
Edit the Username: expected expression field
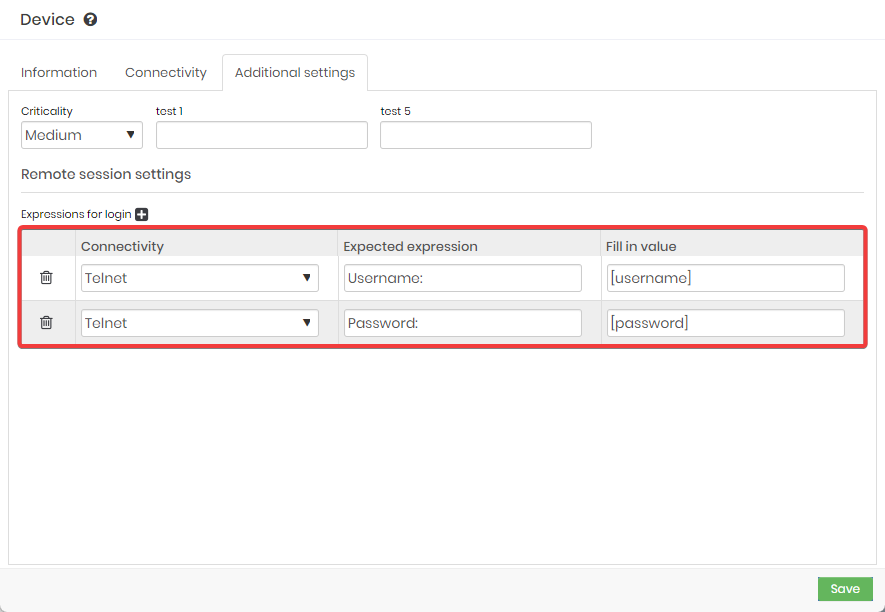(x=463, y=278)
